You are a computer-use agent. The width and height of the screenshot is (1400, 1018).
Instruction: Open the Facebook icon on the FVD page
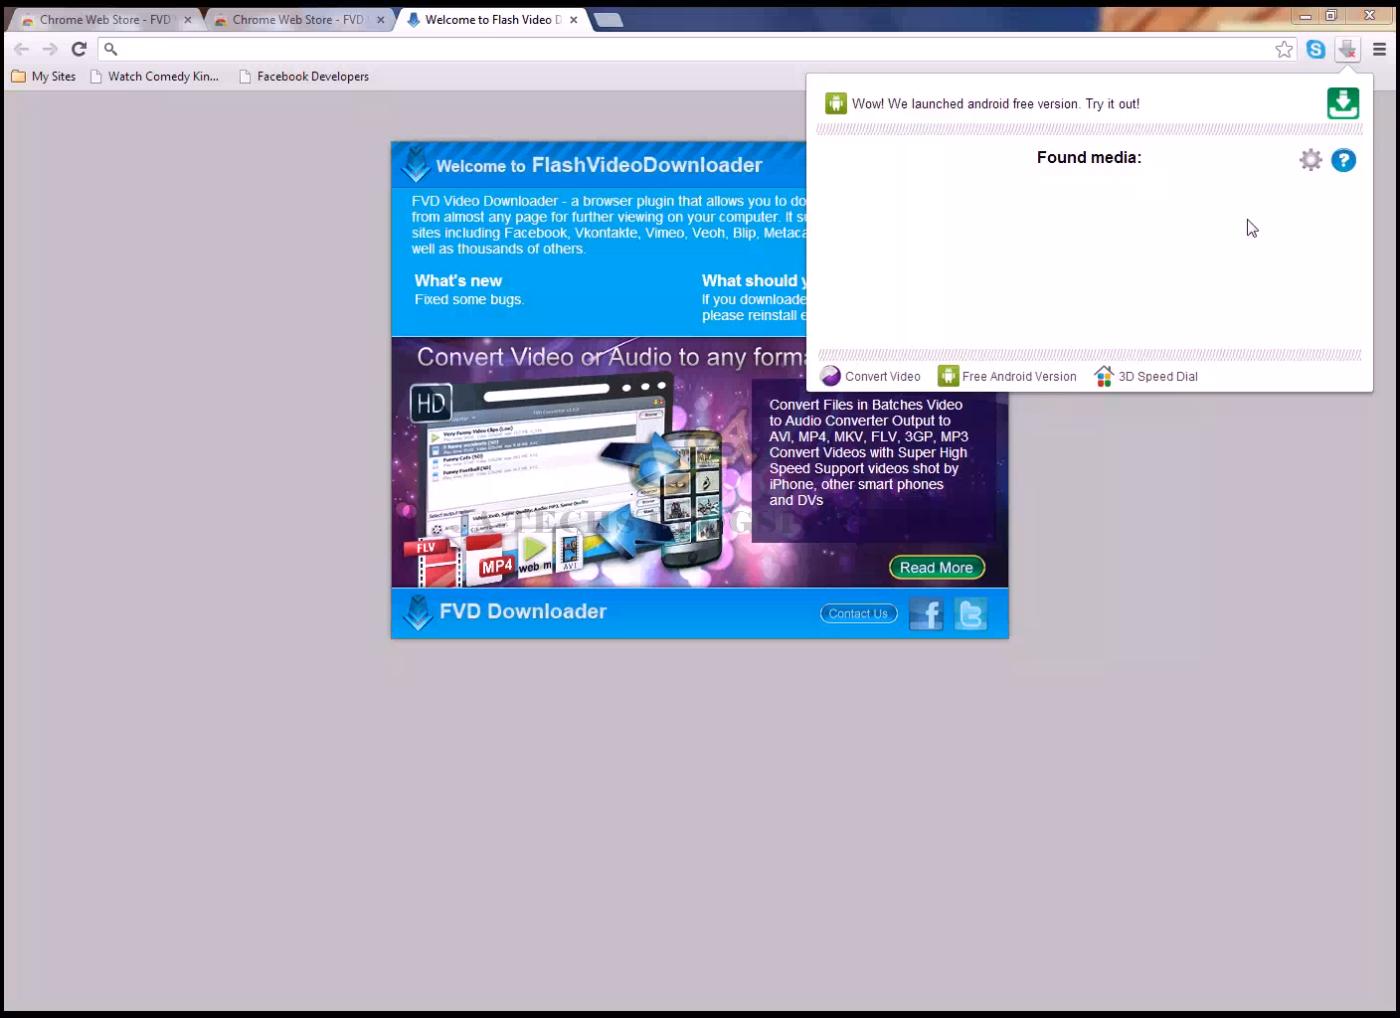click(926, 614)
